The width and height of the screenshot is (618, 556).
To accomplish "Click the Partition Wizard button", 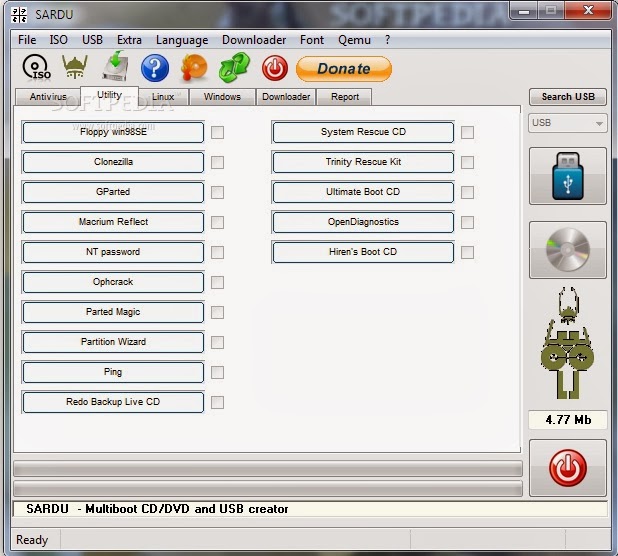I will [113, 342].
